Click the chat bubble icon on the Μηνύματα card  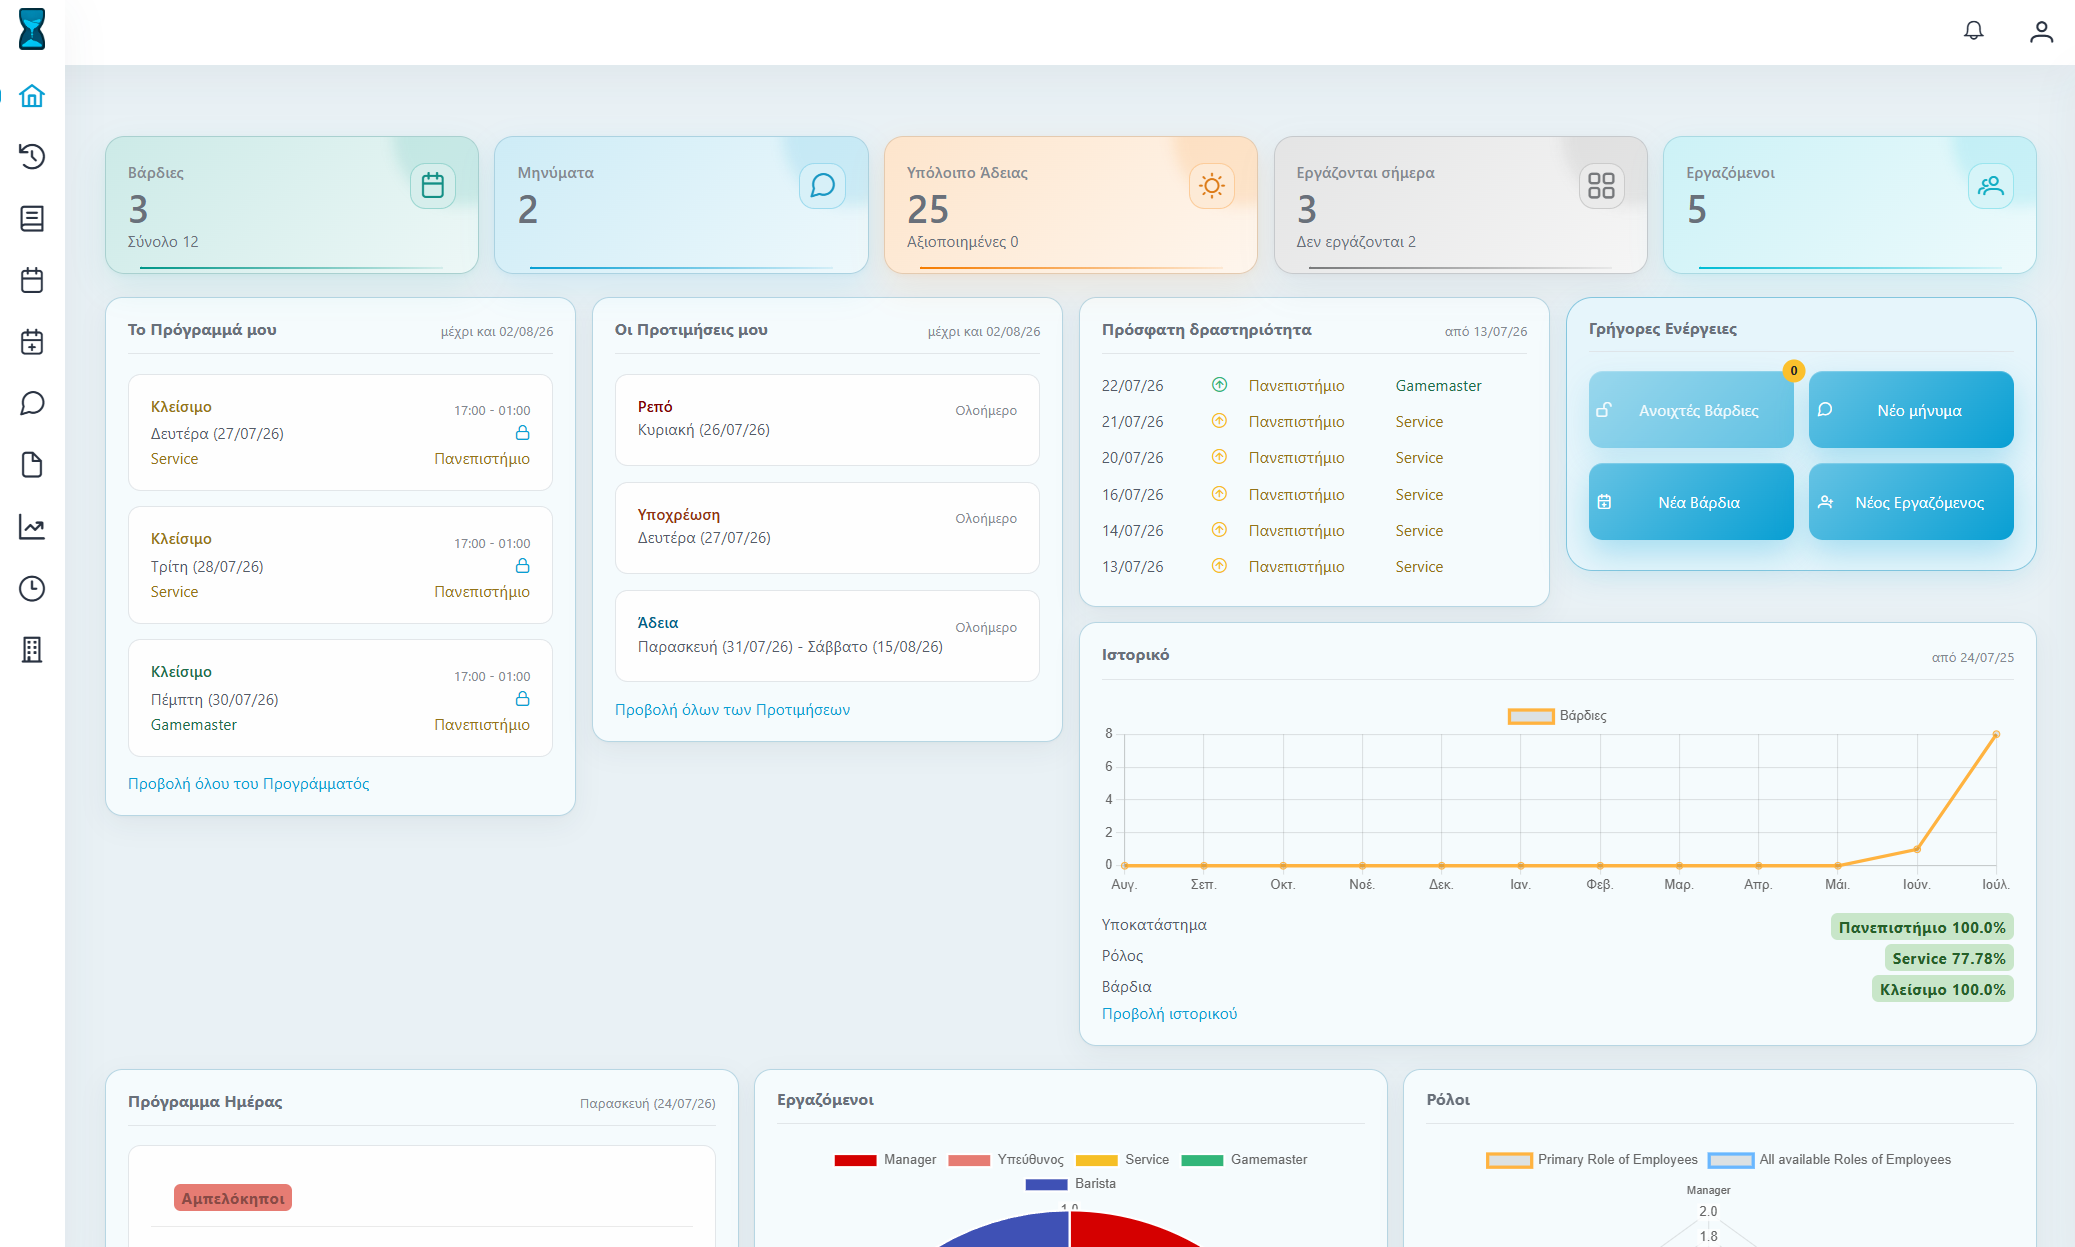tap(822, 186)
